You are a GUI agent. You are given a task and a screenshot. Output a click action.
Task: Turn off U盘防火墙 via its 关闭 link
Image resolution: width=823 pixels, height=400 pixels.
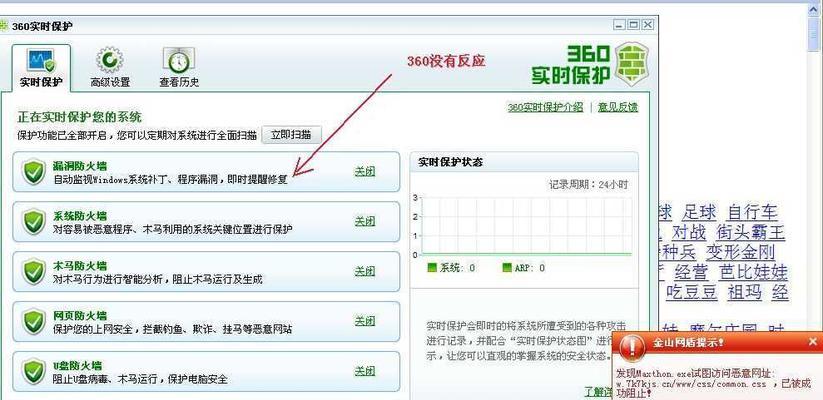(365, 371)
